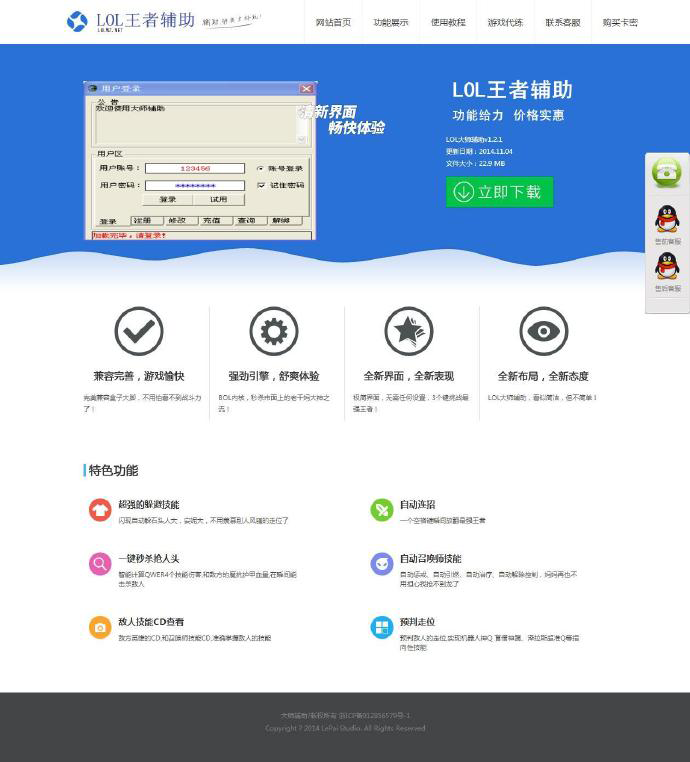Go to 网站首页 in the navigation
The image size is (690, 762).
coord(333,22)
